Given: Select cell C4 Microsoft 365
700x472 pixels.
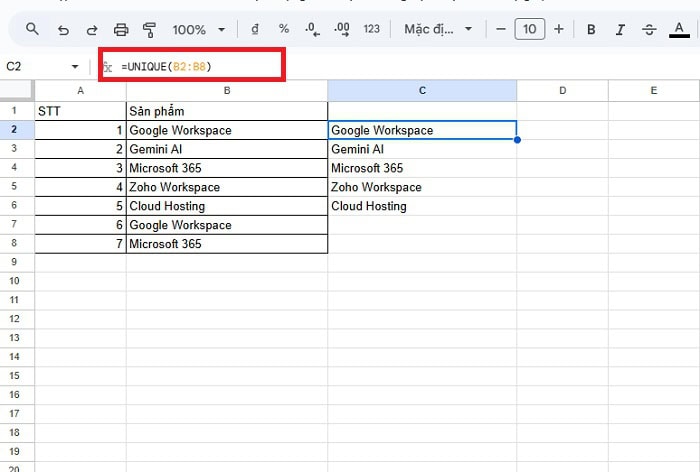Looking at the screenshot, I should pos(422,168).
